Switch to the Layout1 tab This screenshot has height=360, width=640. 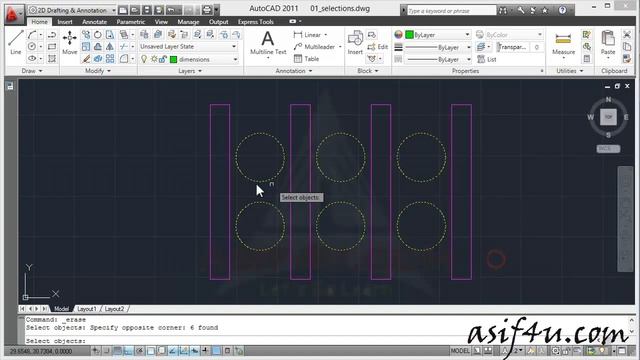[87, 309]
